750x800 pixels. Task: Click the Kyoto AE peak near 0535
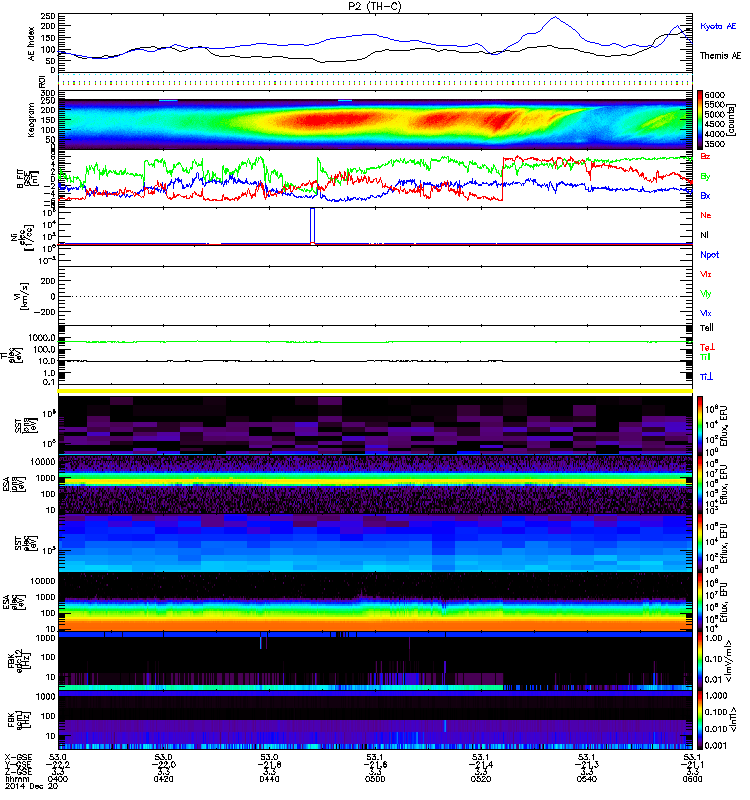click(555, 18)
